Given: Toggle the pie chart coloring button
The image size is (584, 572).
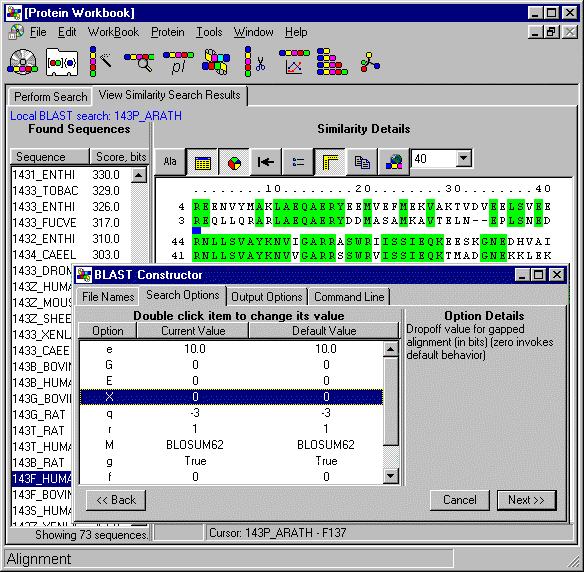Looking at the screenshot, I should [x=234, y=162].
